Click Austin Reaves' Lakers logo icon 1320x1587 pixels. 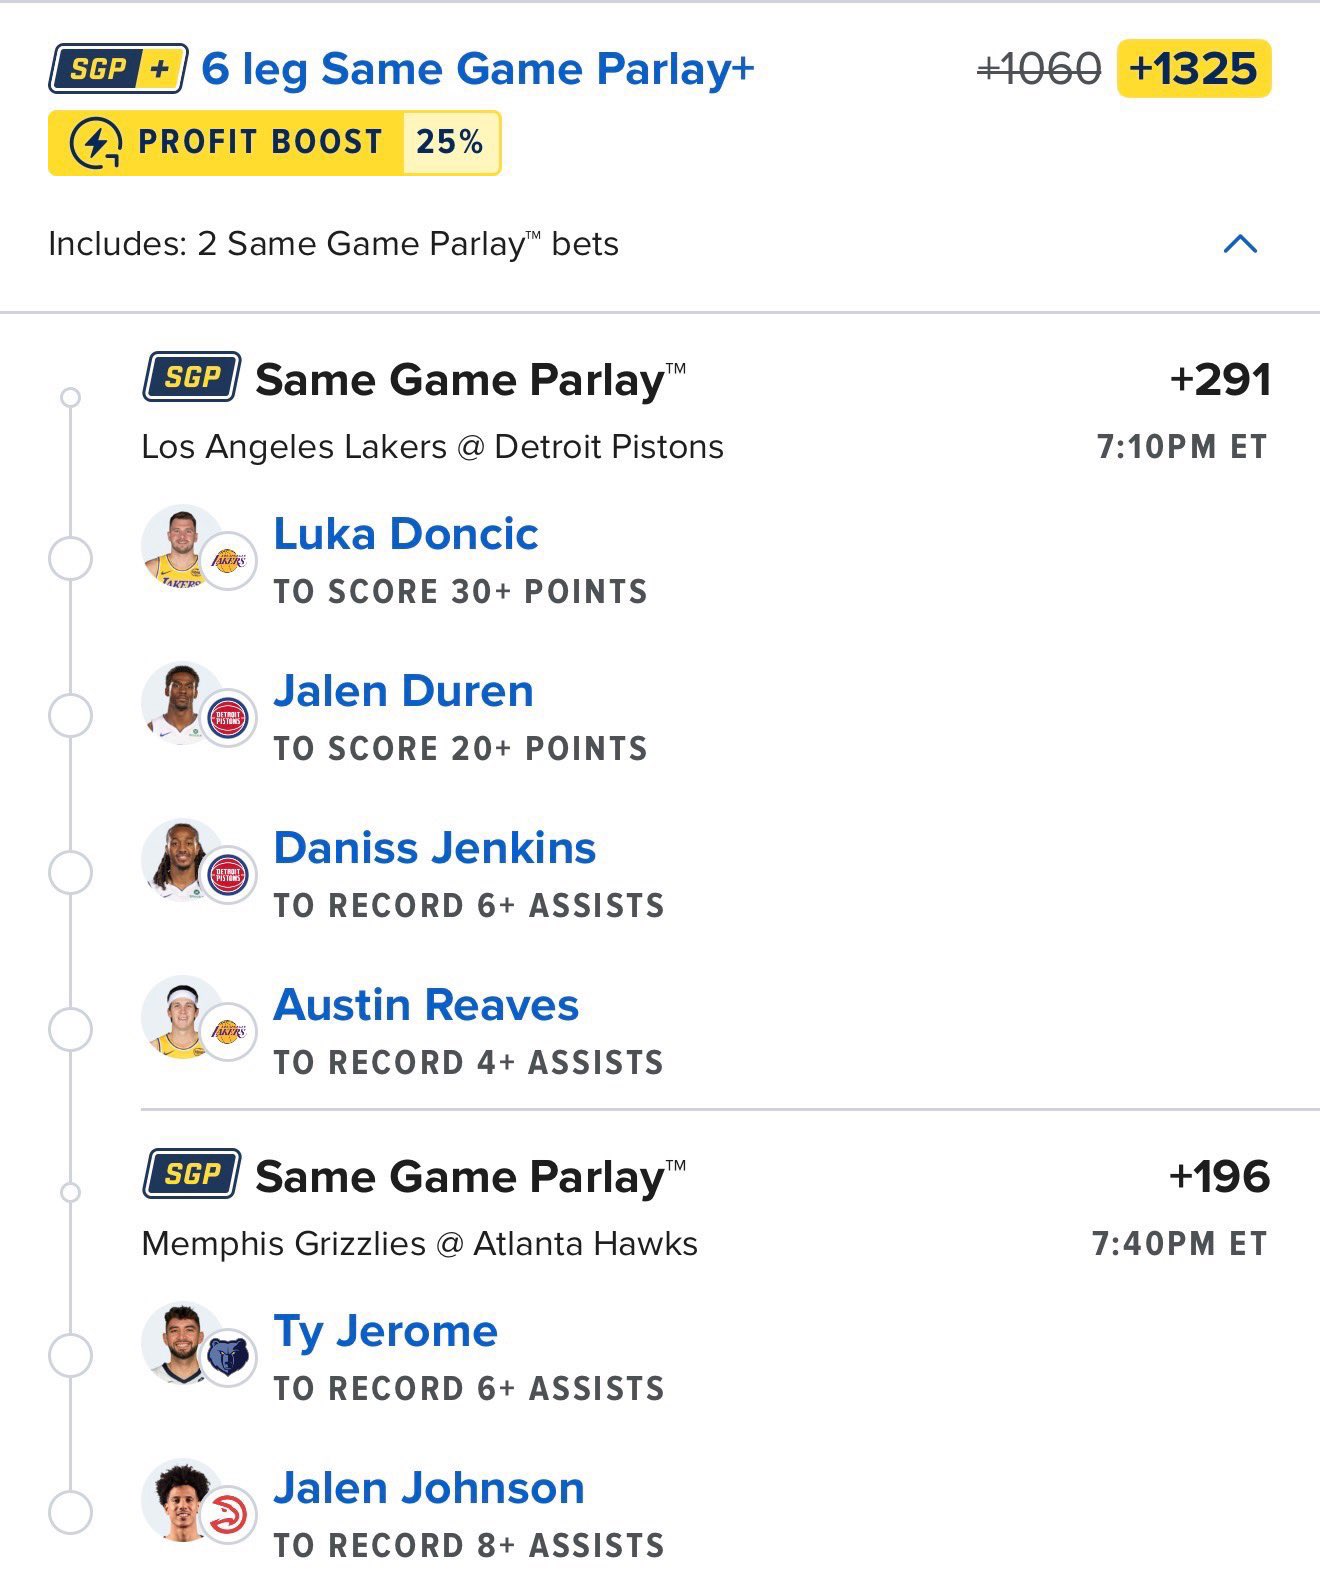[228, 1031]
